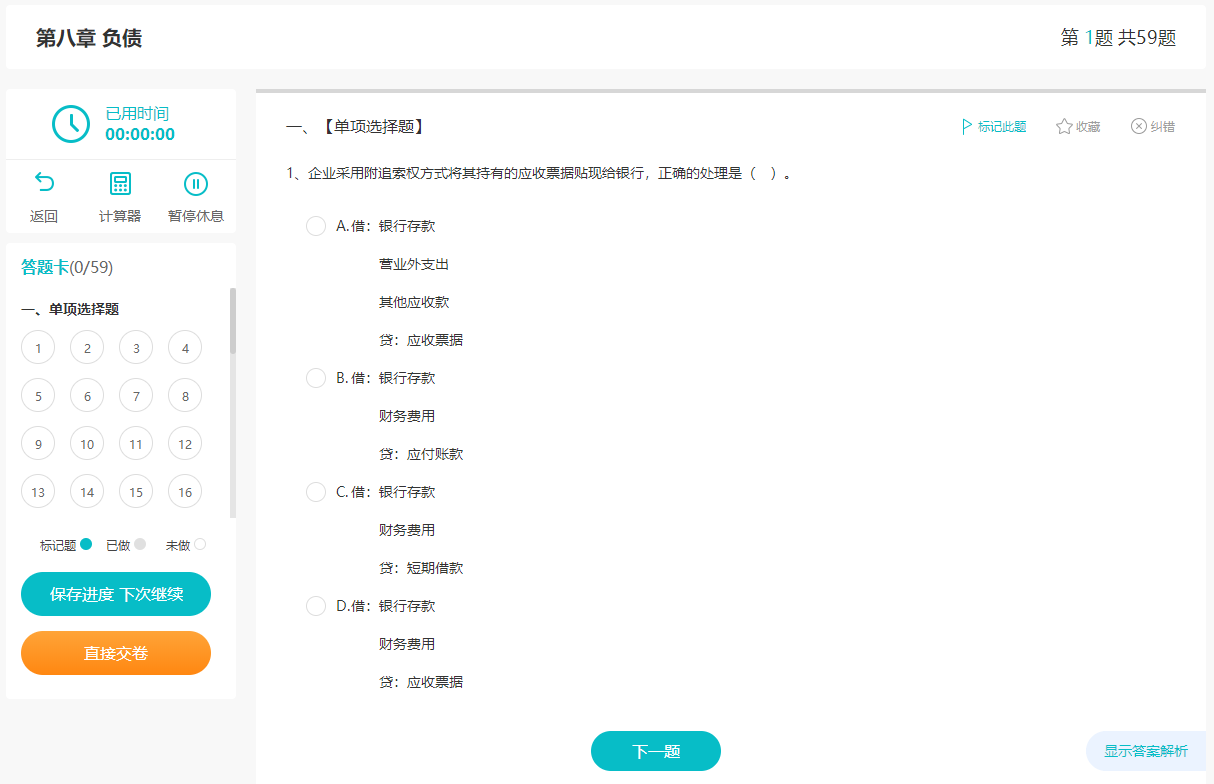Image resolution: width=1214 pixels, height=784 pixels.
Task: Jump to question 10 in the answer card
Action: [x=86, y=443]
